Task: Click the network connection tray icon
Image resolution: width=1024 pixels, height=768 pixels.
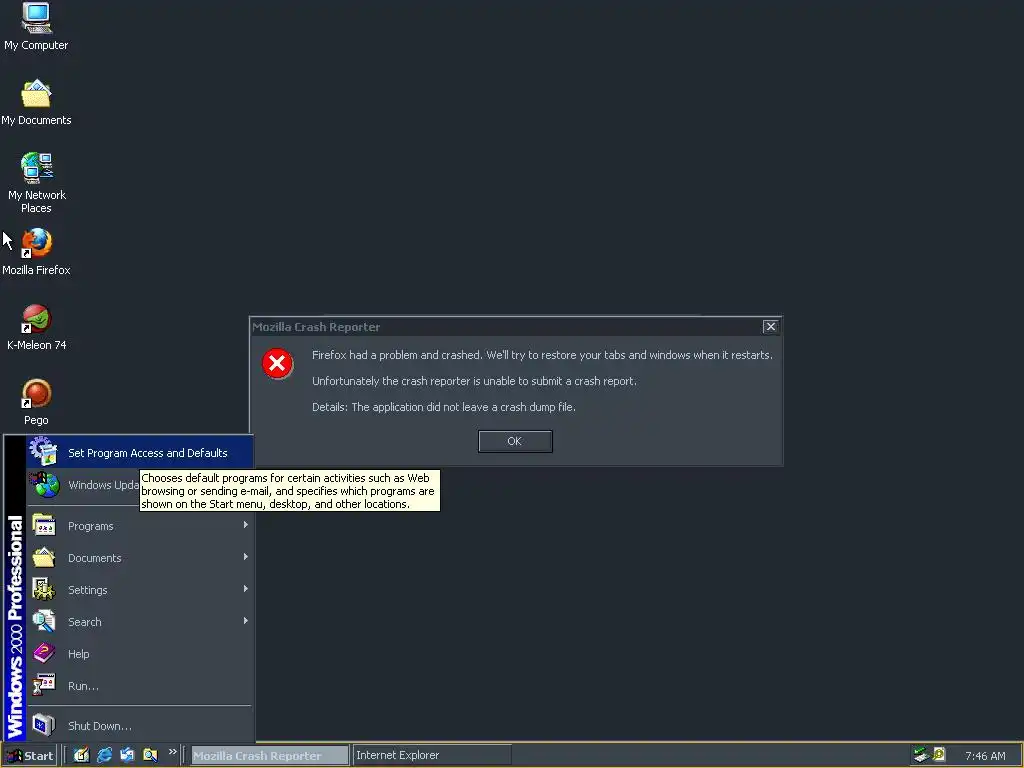Action: [921, 755]
